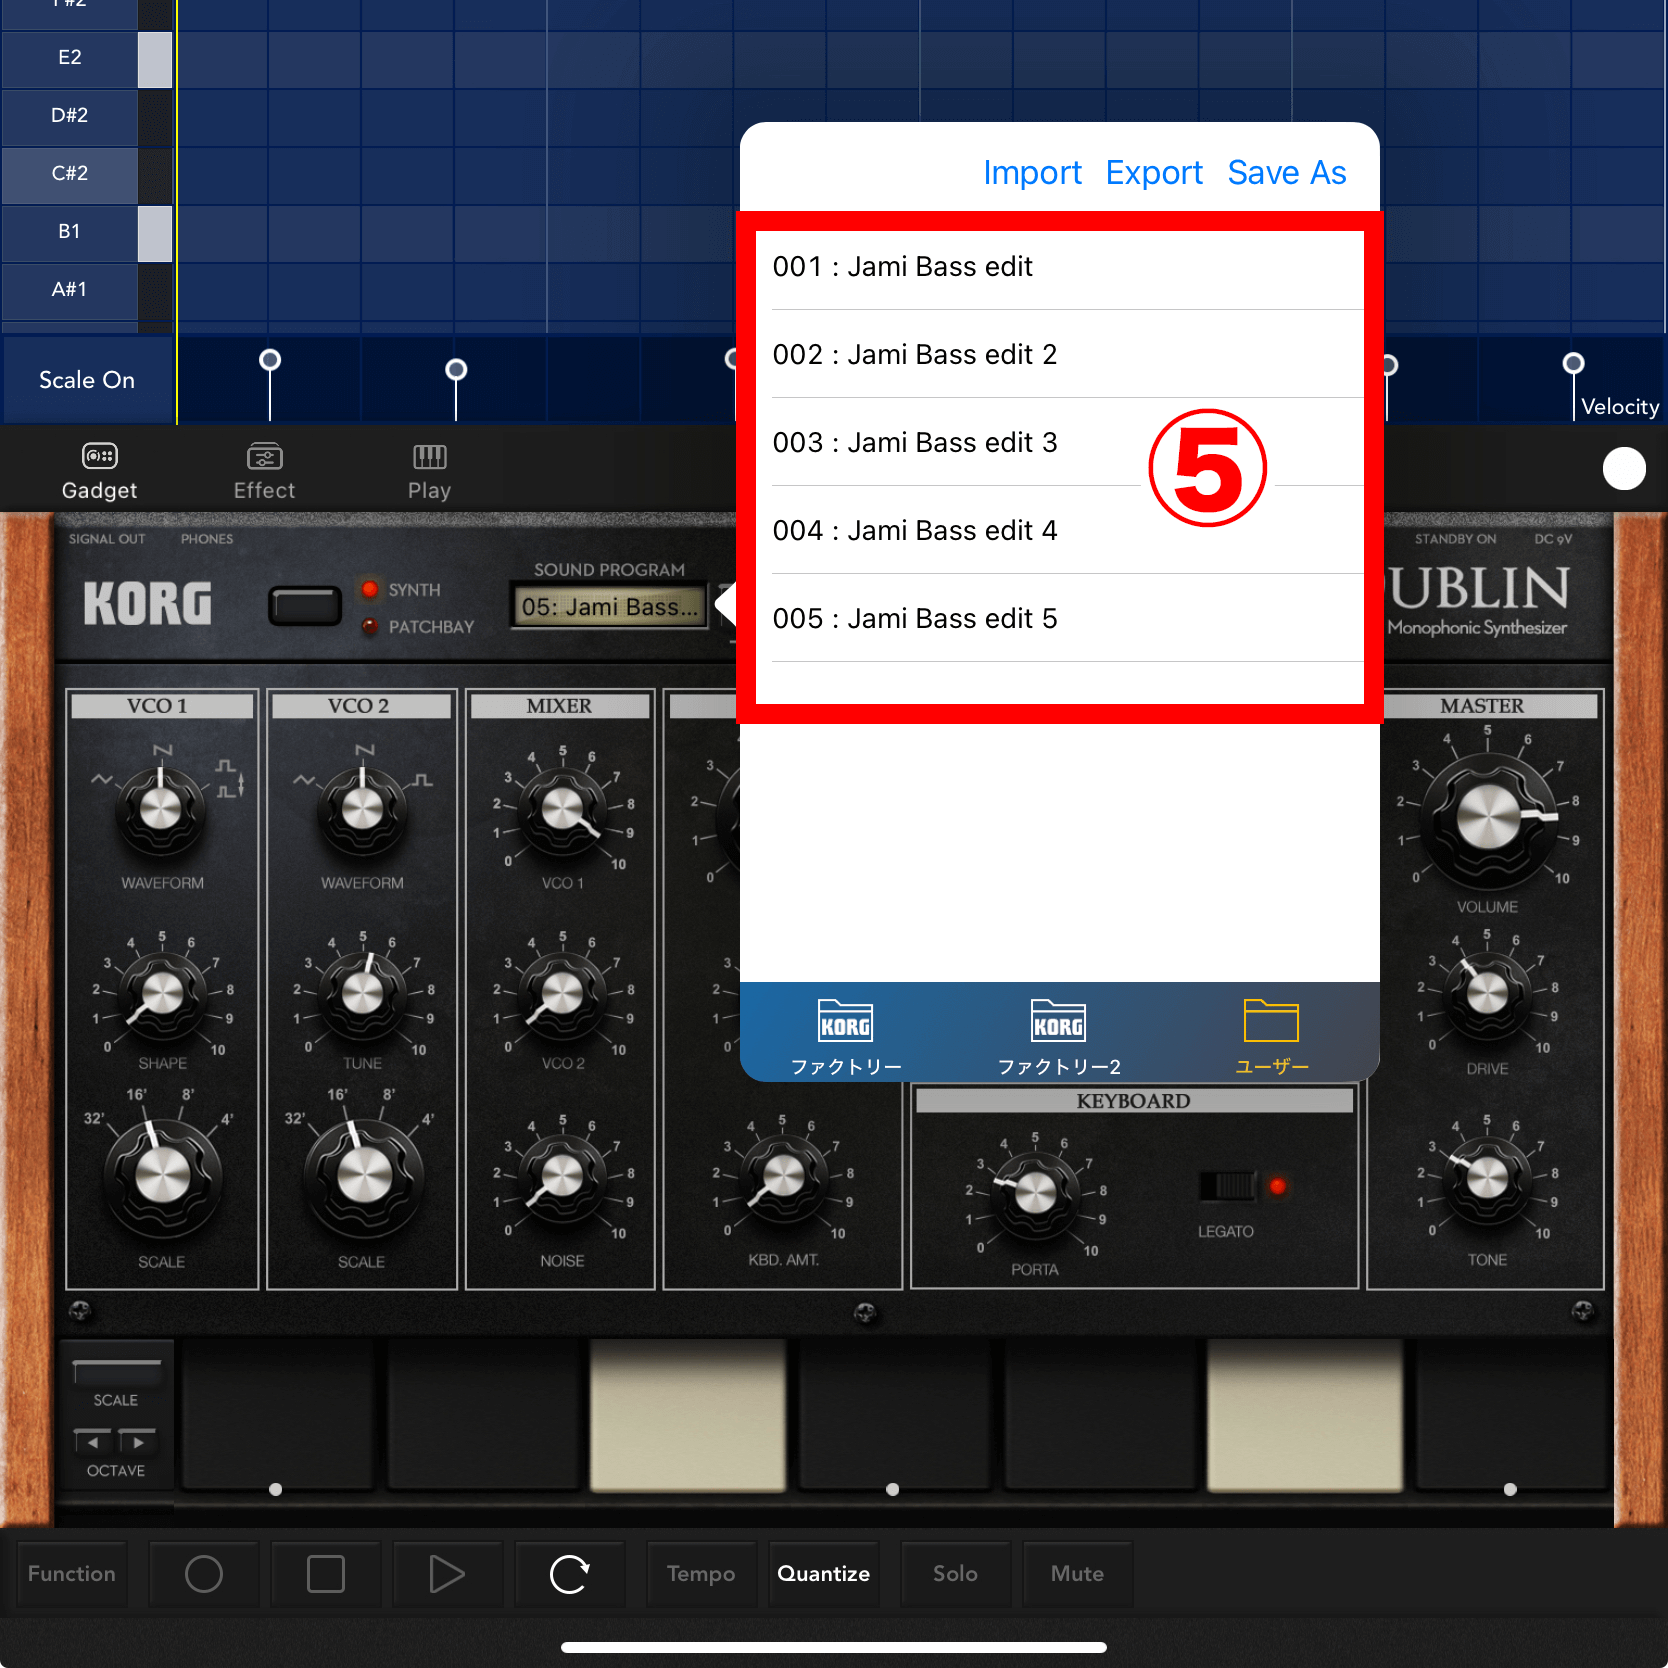This screenshot has width=1668, height=1668.
Task: Open the Factory-2 (ファクトリー2) preset folder
Action: (x=1059, y=1036)
